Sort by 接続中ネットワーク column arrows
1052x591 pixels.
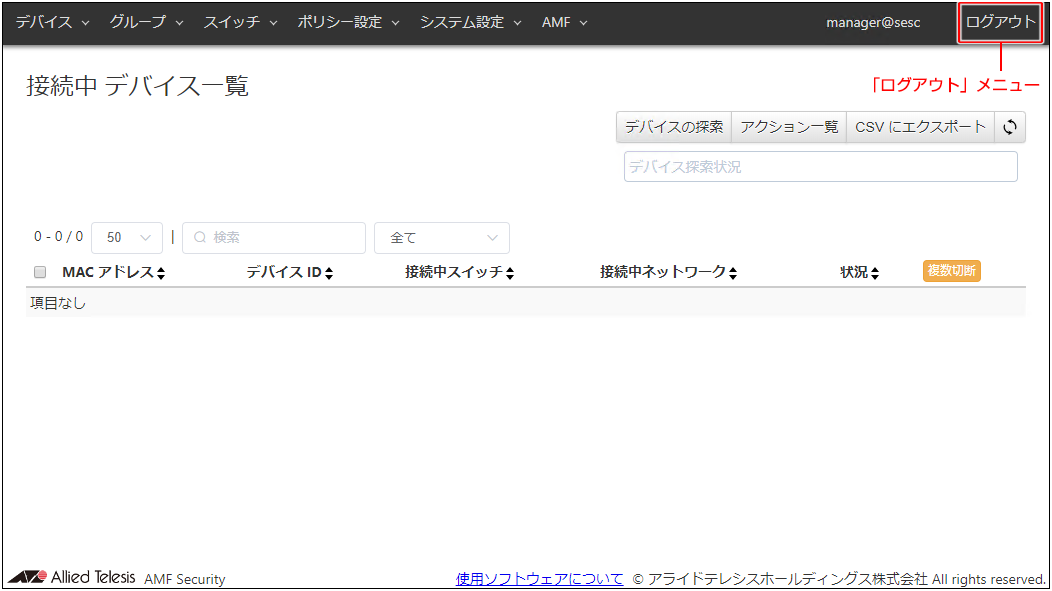732,273
